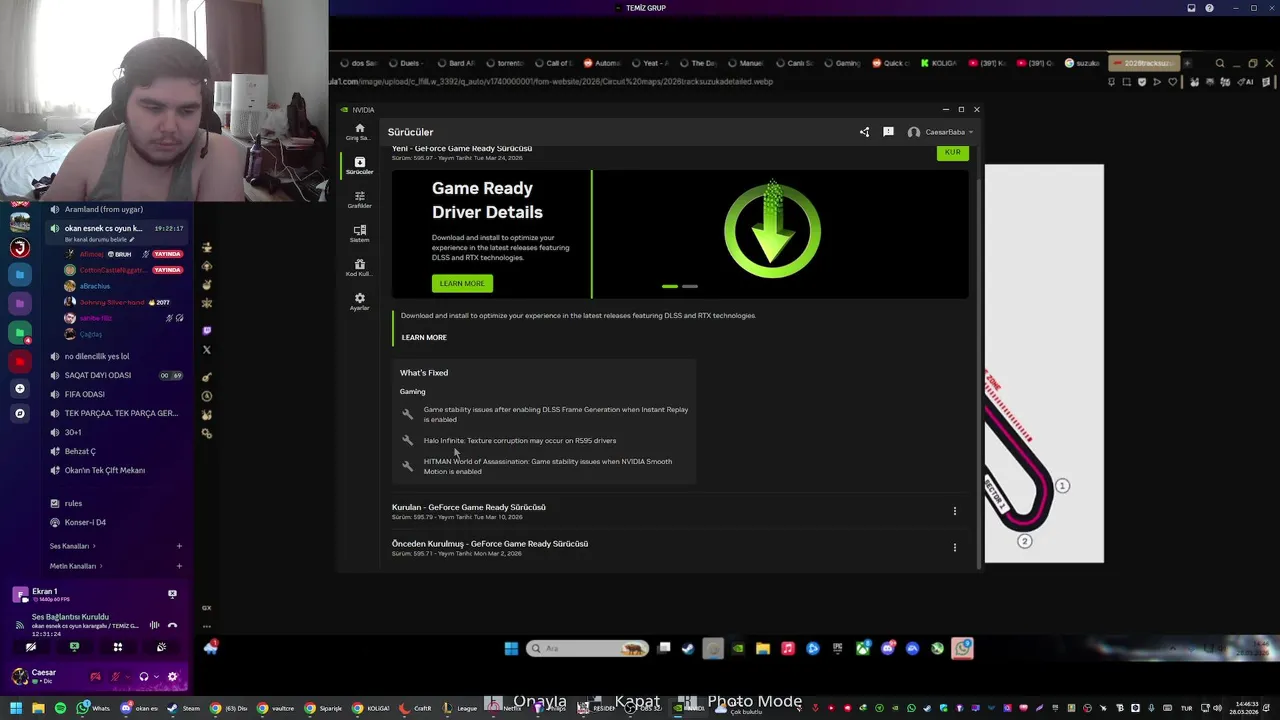Open new browser tab with plus button
1280x720 pixels.
click(1187, 63)
